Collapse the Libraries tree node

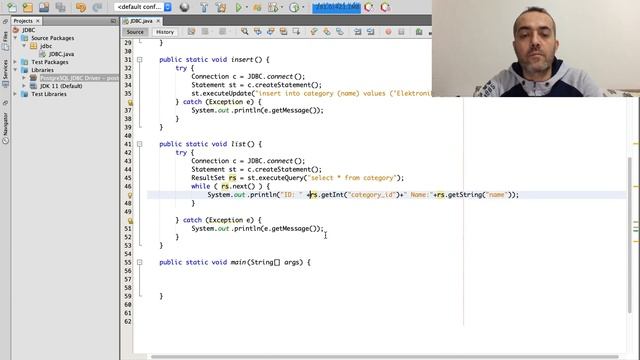pyautogui.click(x=16, y=70)
